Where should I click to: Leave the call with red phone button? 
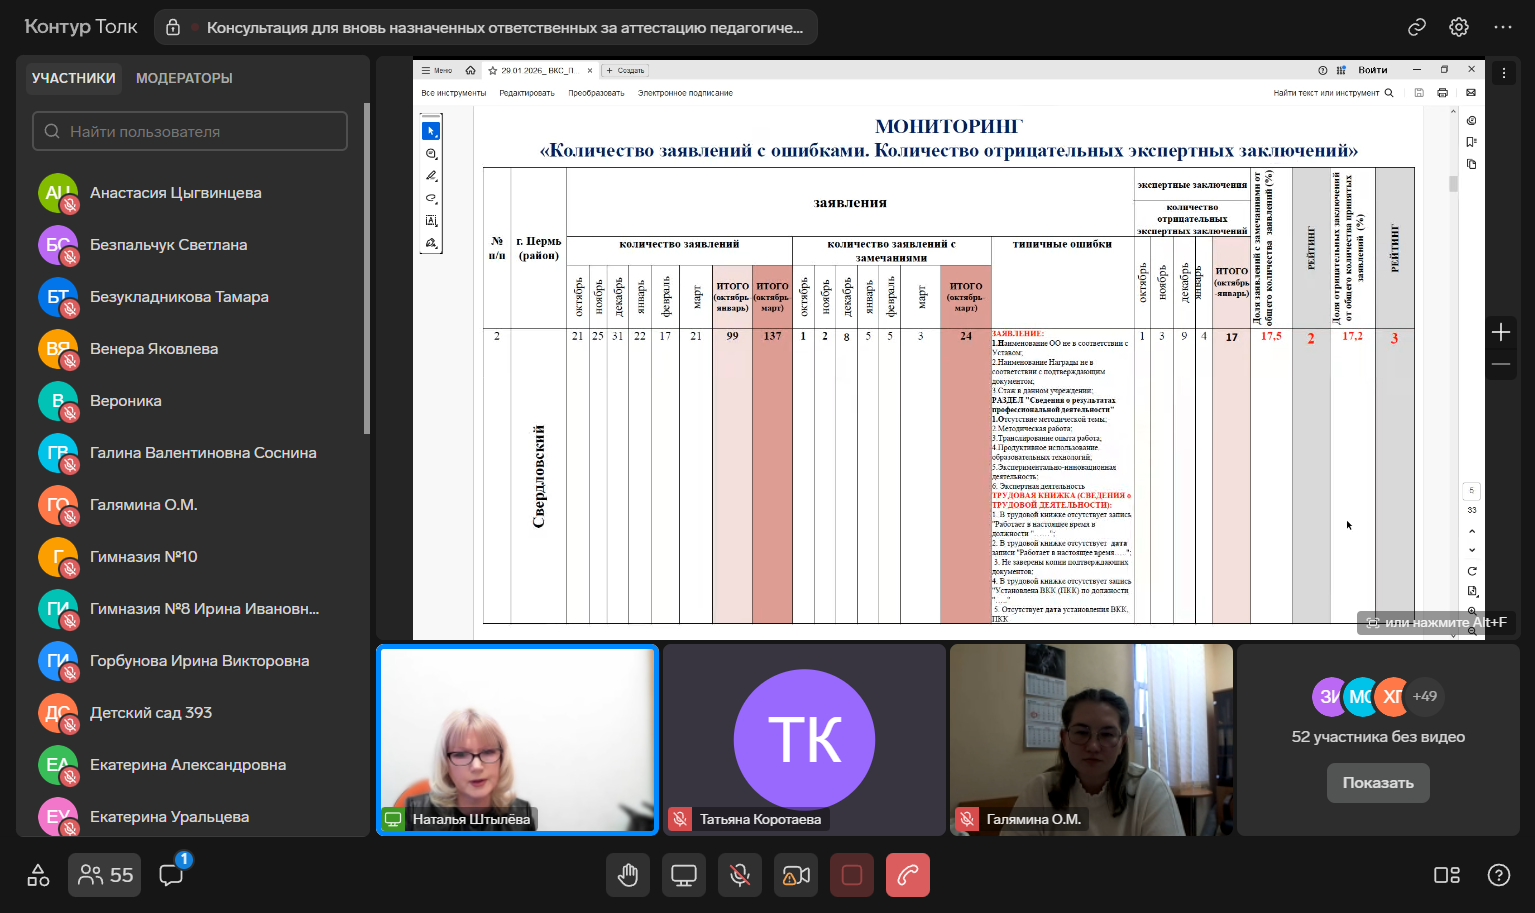pos(908,875)
